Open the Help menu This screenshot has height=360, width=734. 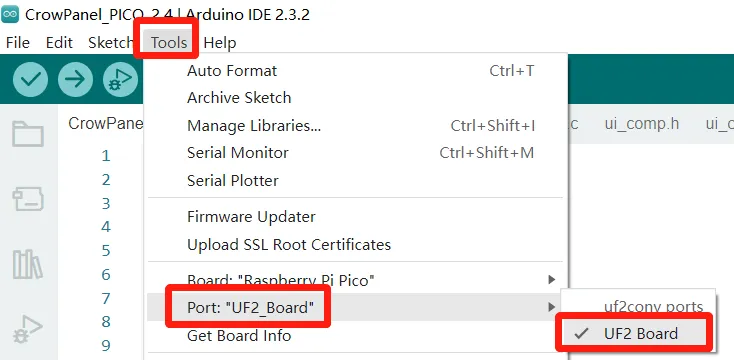pos(220,43)
